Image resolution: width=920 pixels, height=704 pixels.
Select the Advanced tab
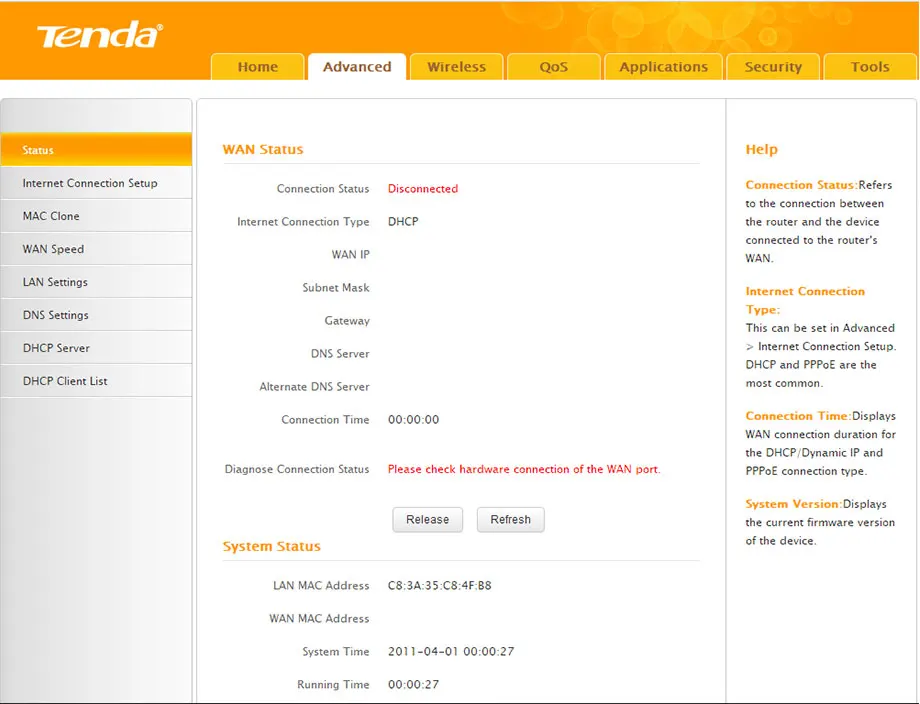(x=357, y=67)
